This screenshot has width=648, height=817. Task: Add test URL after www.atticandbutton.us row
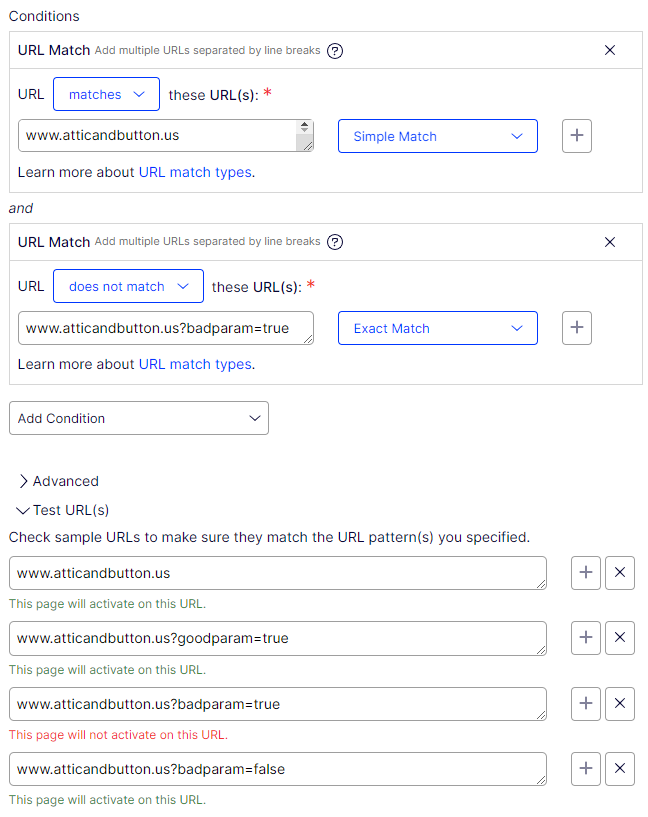(586, 573)
